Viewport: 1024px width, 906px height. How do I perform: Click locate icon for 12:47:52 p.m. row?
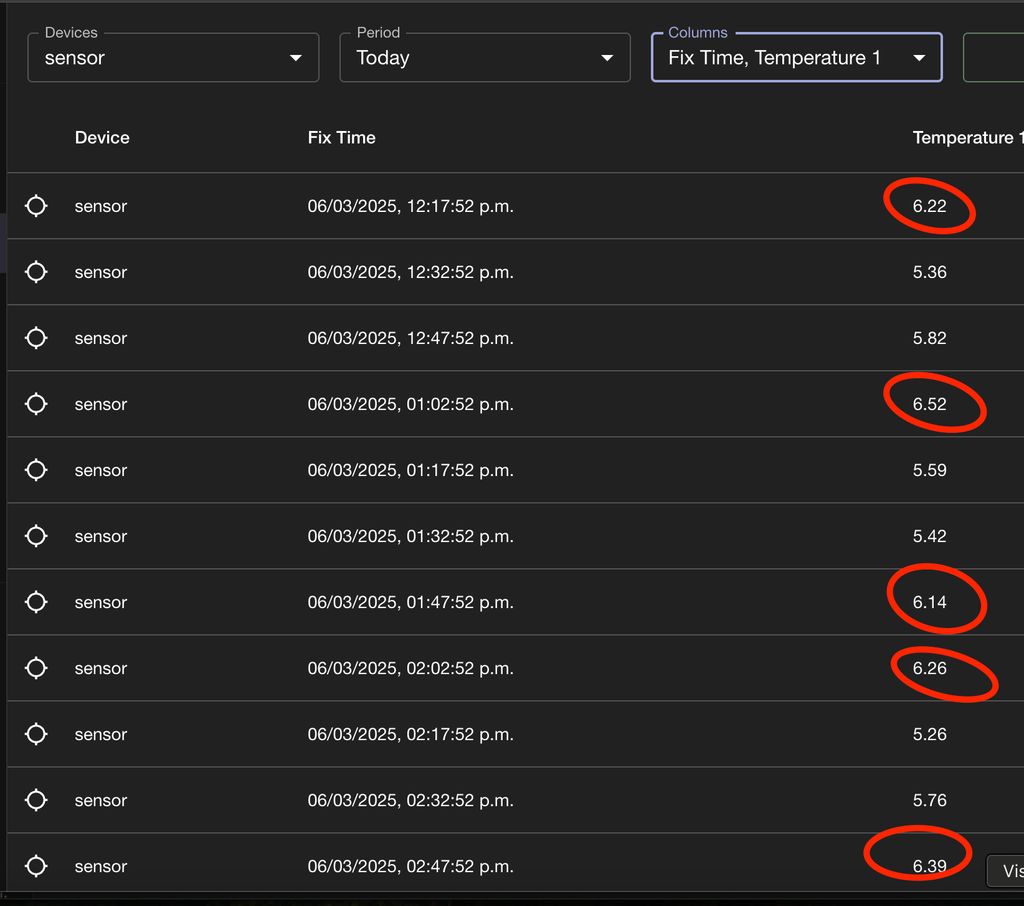click(36, 338)
